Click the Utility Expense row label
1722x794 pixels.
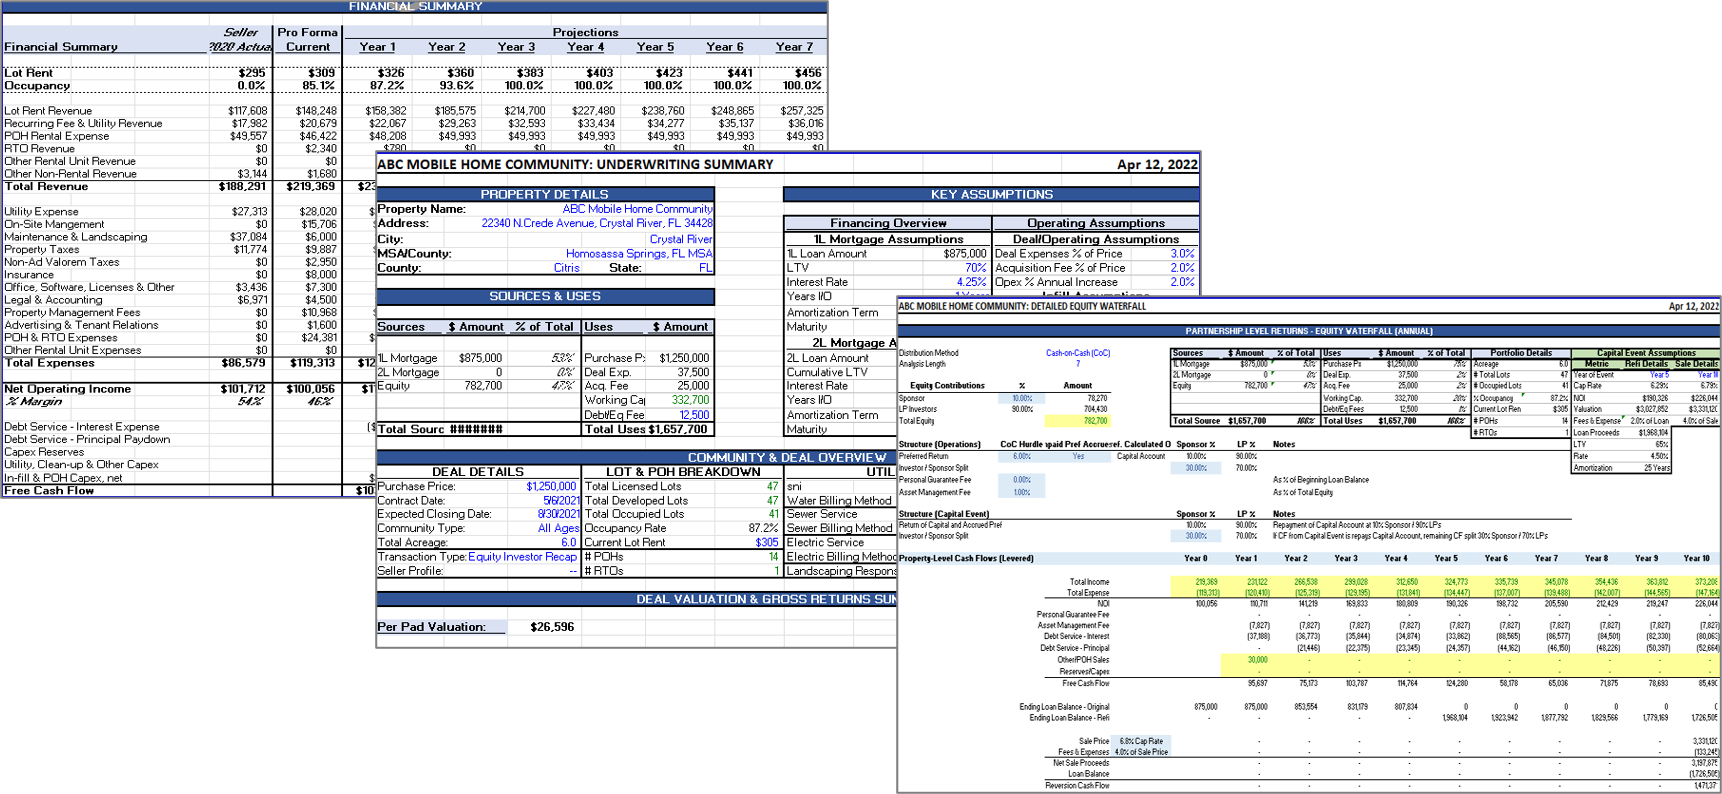click(x=41, y=212)
